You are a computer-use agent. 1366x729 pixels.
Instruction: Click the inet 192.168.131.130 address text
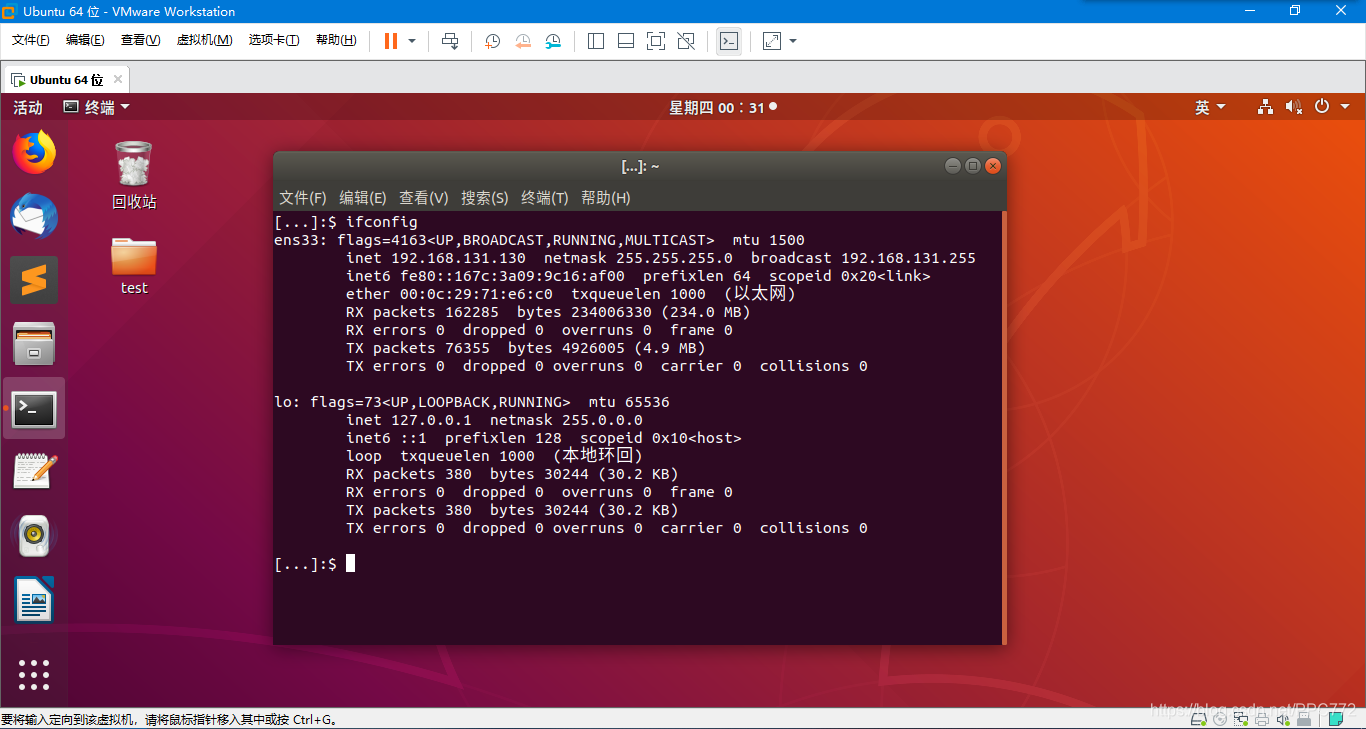436,258
